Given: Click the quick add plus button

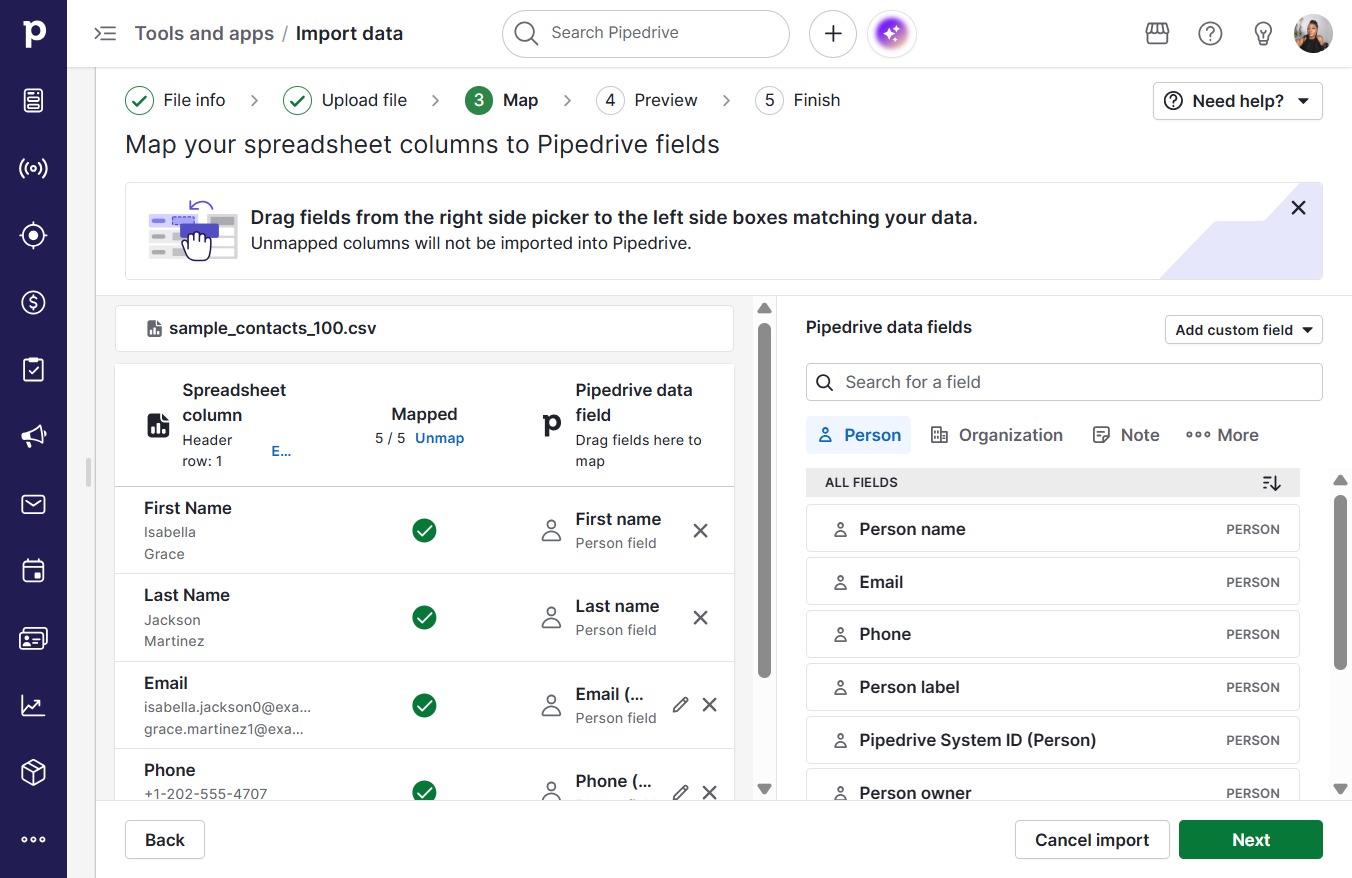Looking at the screenshot, I should (833, 34).
